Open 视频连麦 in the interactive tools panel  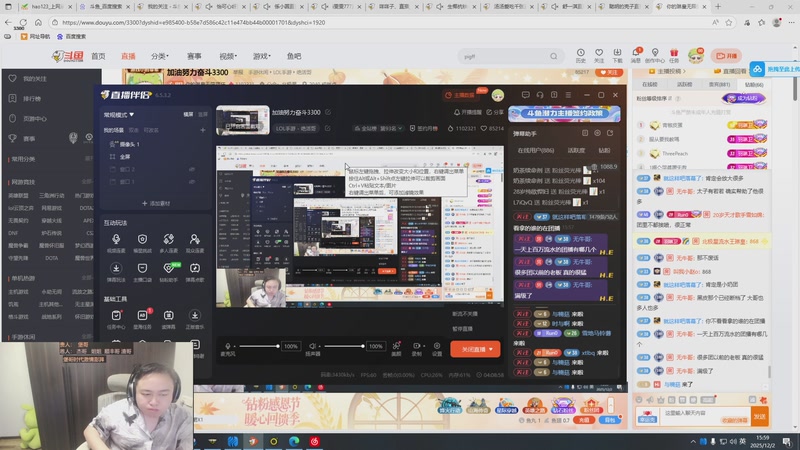click(x=116, y=242)
